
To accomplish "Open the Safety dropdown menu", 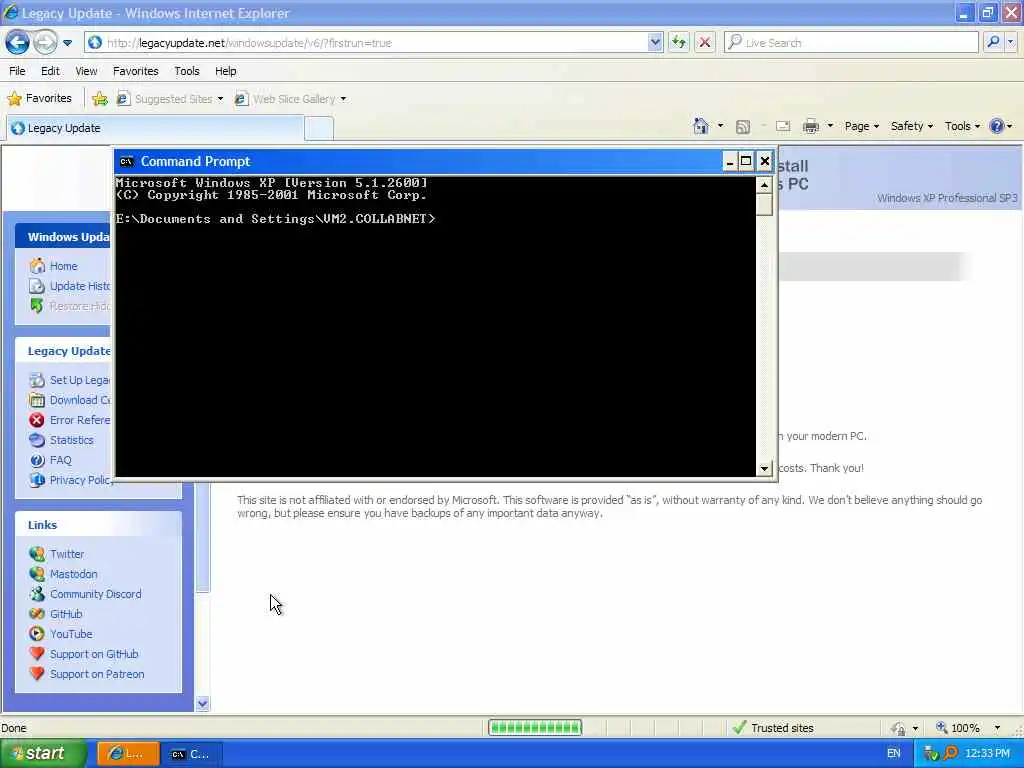I will tap(912, 126).
